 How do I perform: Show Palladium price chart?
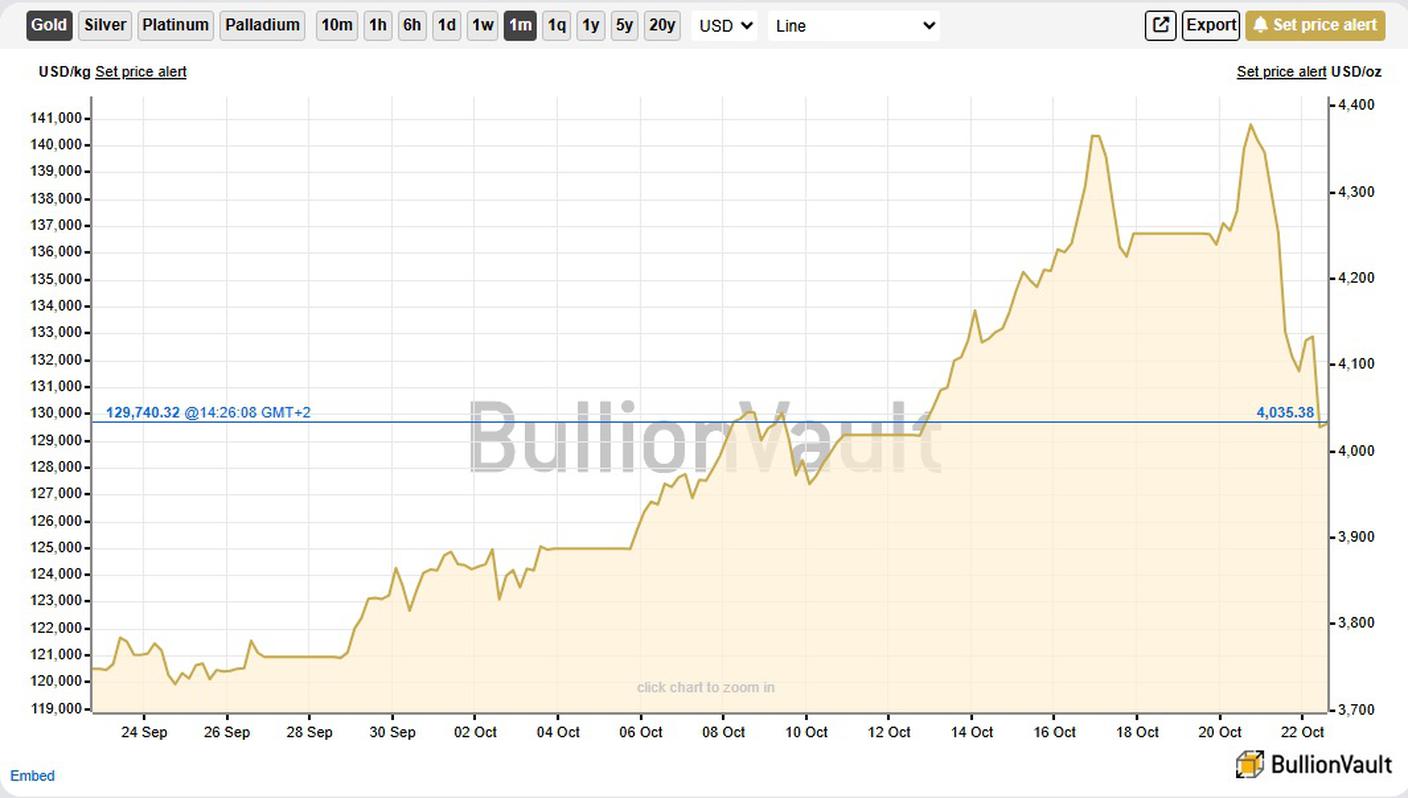click(262, 25)
